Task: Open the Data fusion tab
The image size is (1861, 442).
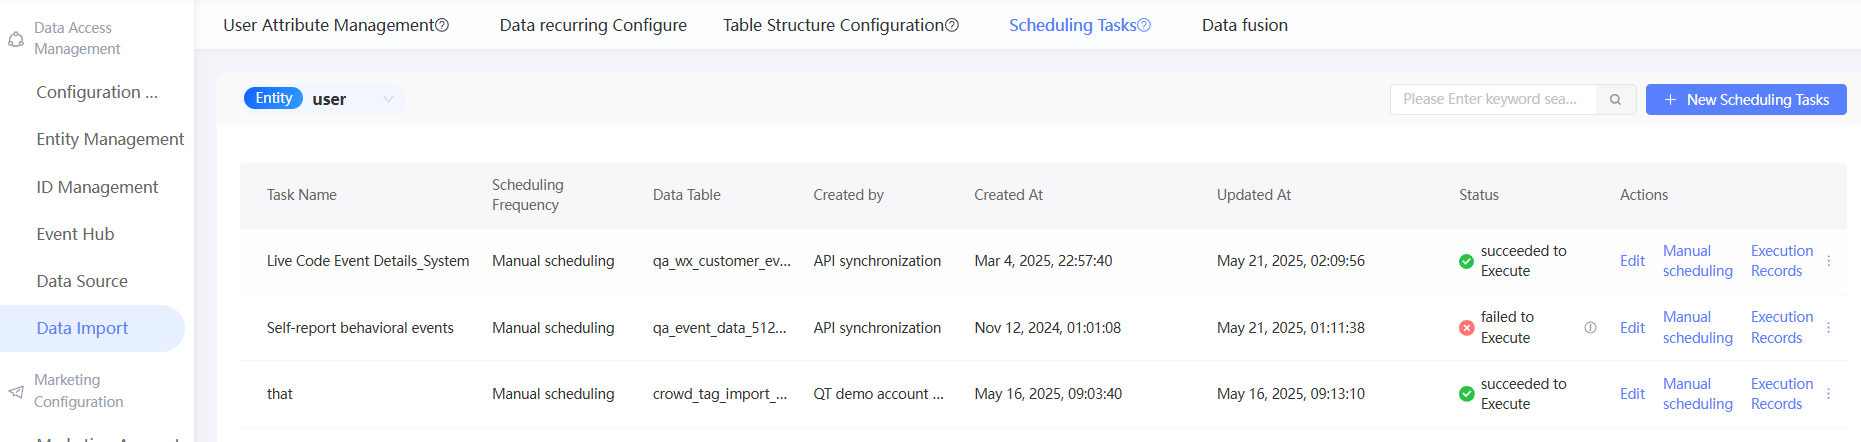Action: click(x=1244, y=25)
